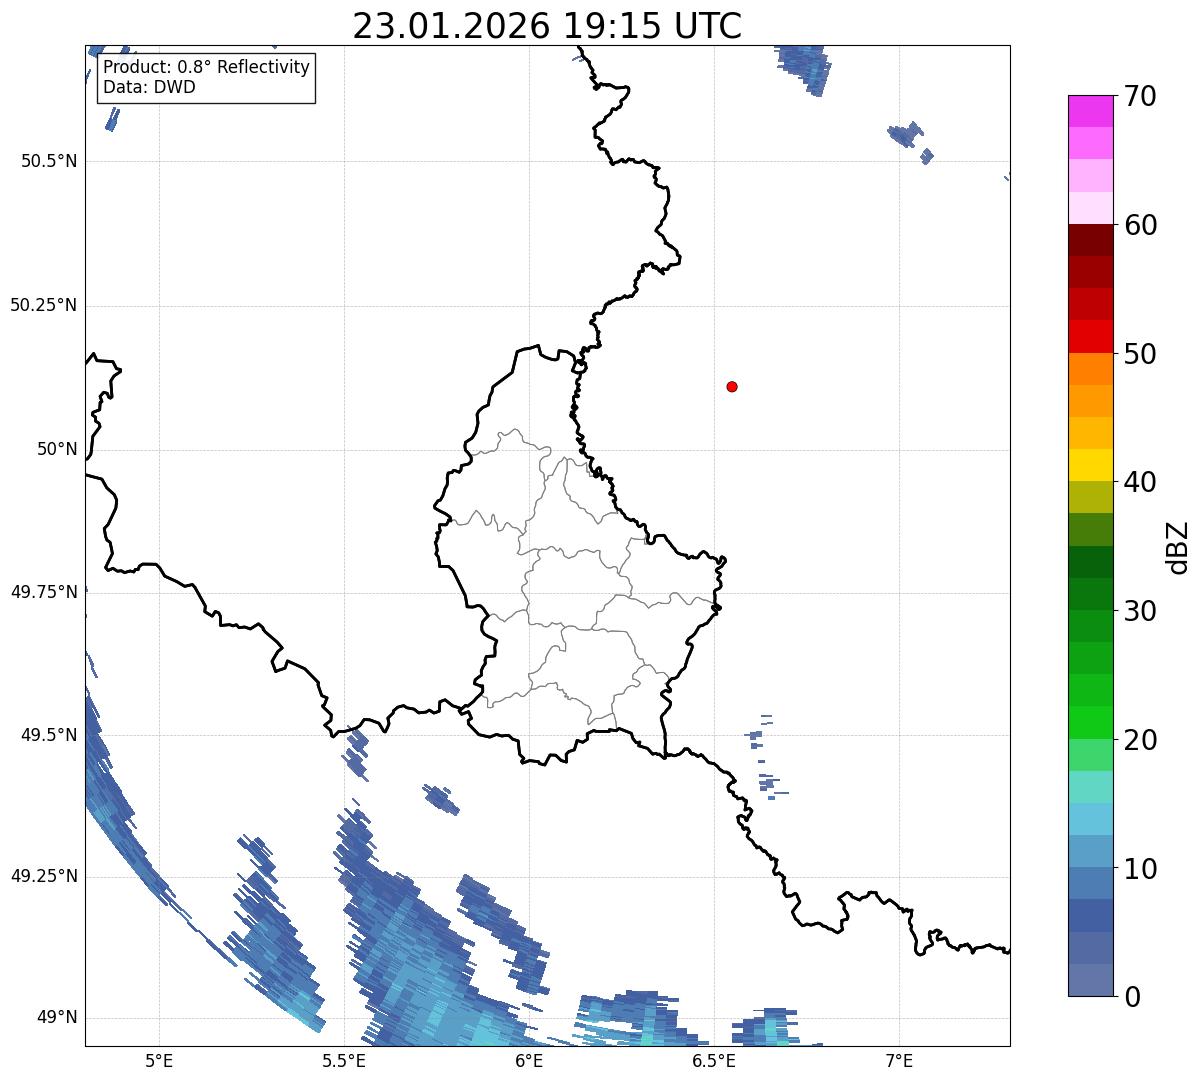Pick the bright red swatch above 50 dBZ
This screenshot has height=1081, width=1202.
(x=1091, y=336)
